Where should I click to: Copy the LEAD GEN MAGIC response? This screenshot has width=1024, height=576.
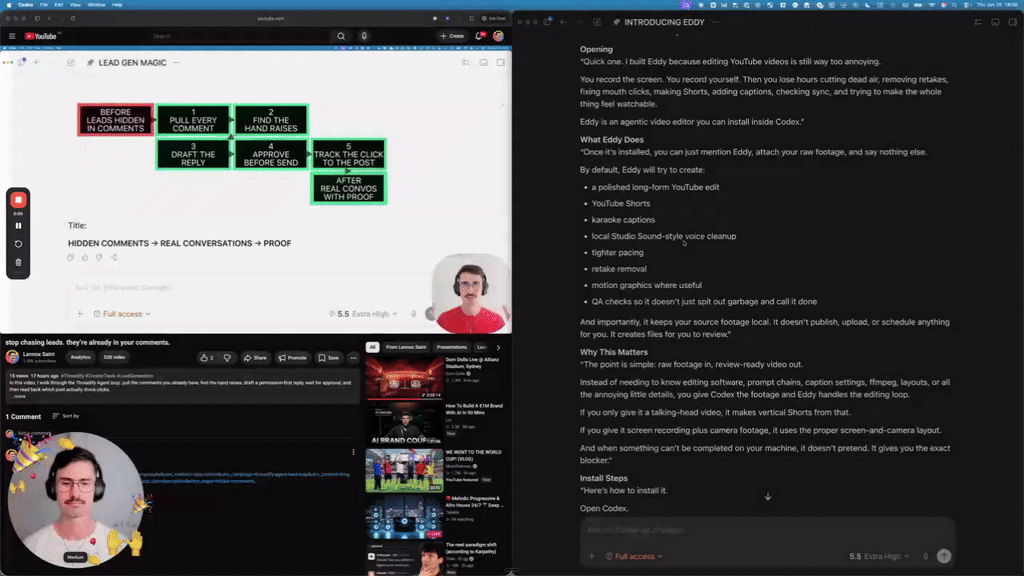pyautogui.click(x=71, y=257)
